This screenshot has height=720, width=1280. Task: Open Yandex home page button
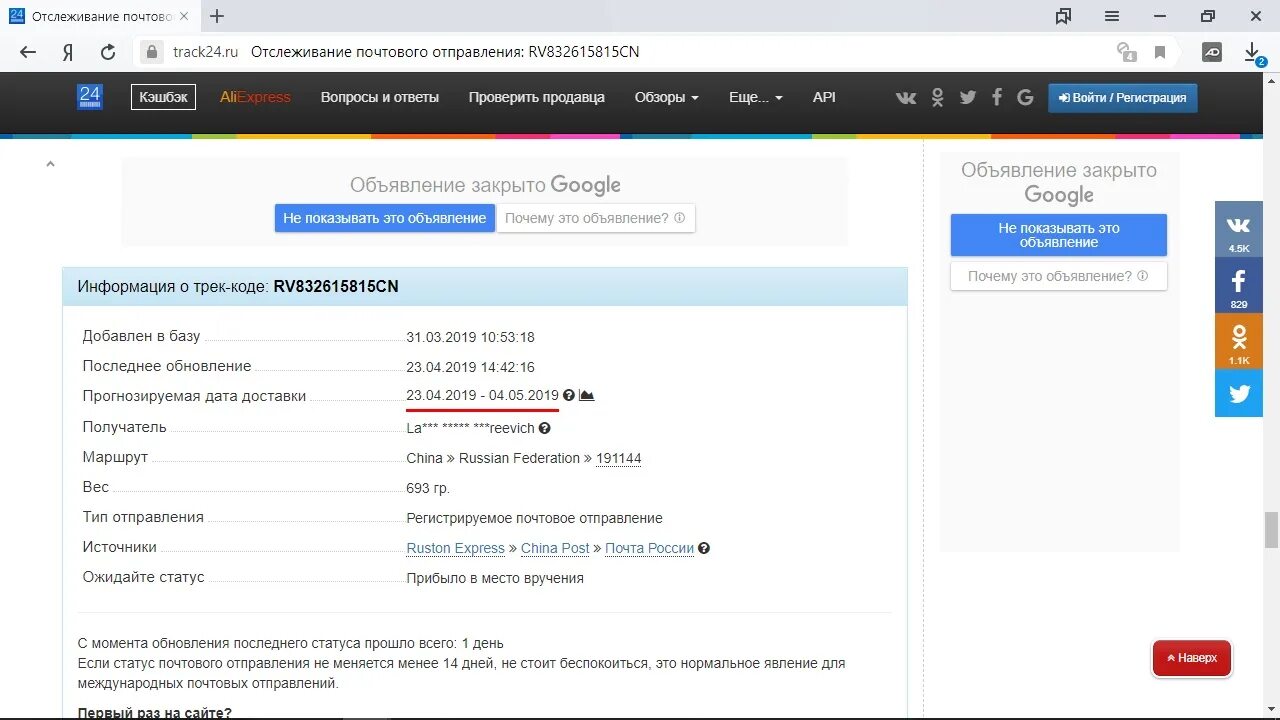(x=68, y=53)
